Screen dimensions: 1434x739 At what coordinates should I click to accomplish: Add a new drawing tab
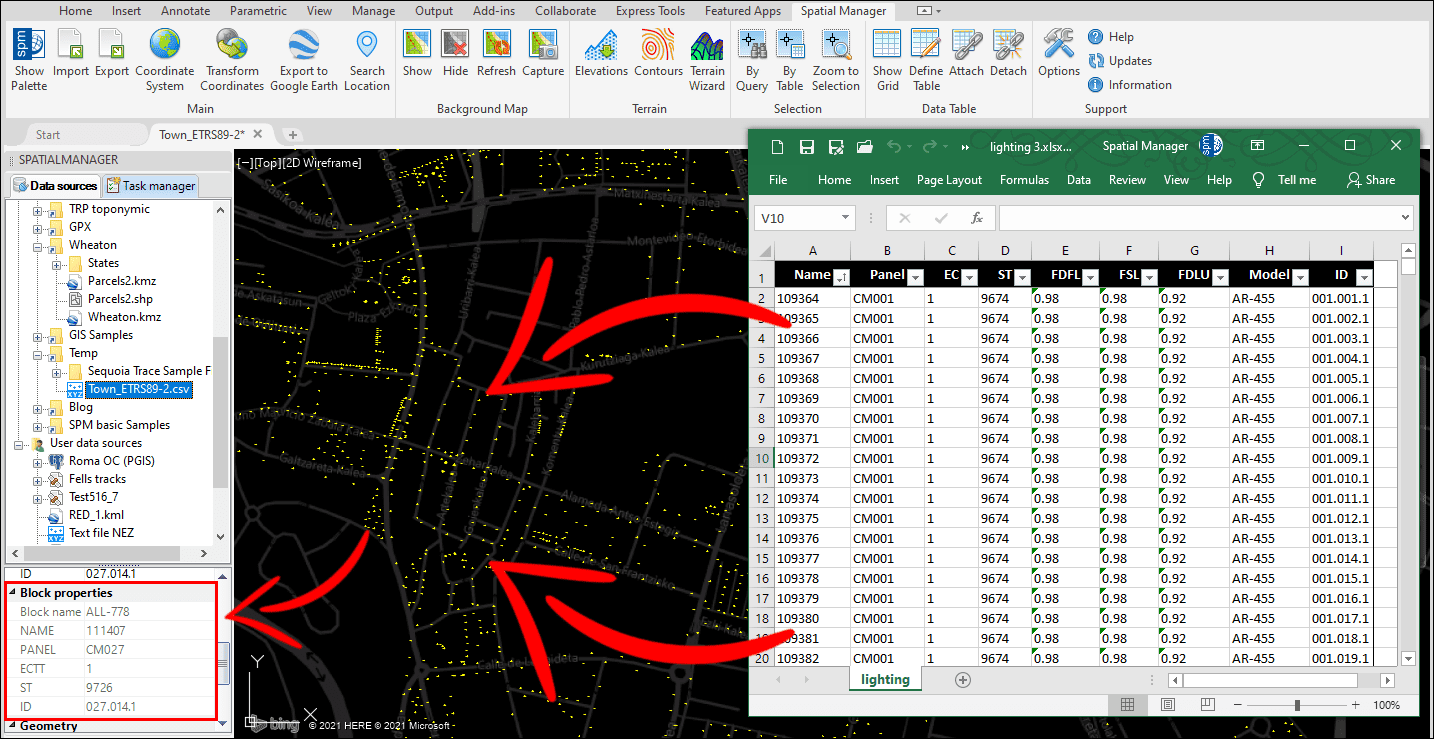293,135
